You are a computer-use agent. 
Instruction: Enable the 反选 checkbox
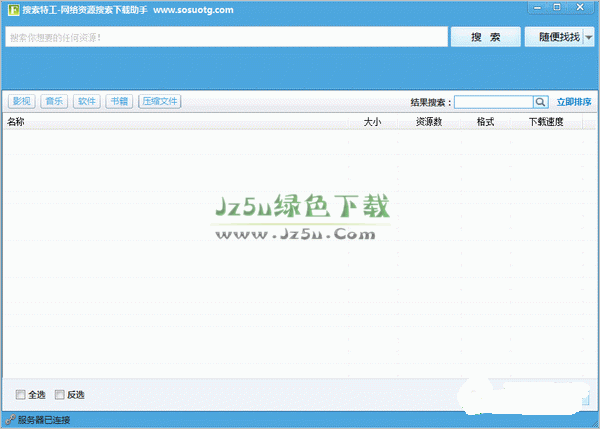[59, 395]
